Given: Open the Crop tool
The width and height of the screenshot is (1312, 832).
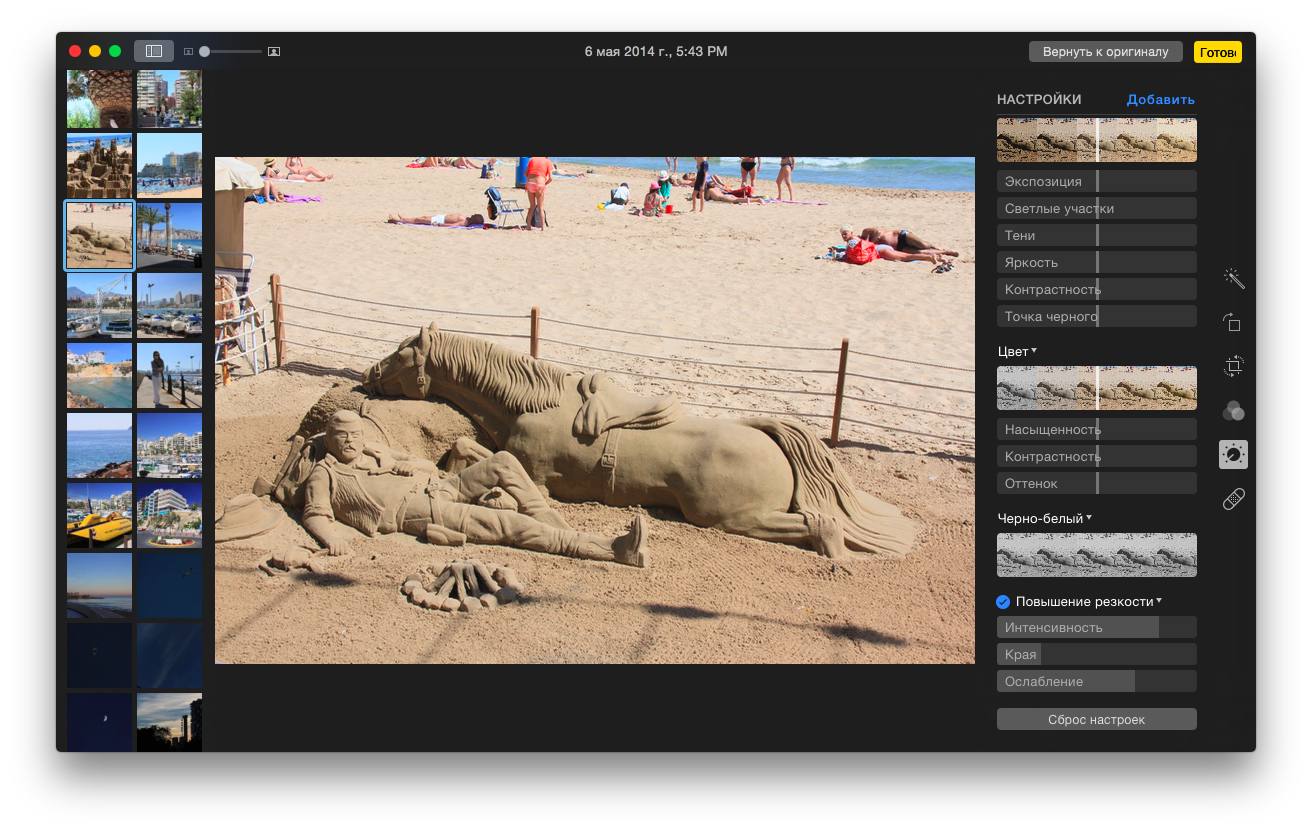Looking at the screenshot, I should [1233, 366].
